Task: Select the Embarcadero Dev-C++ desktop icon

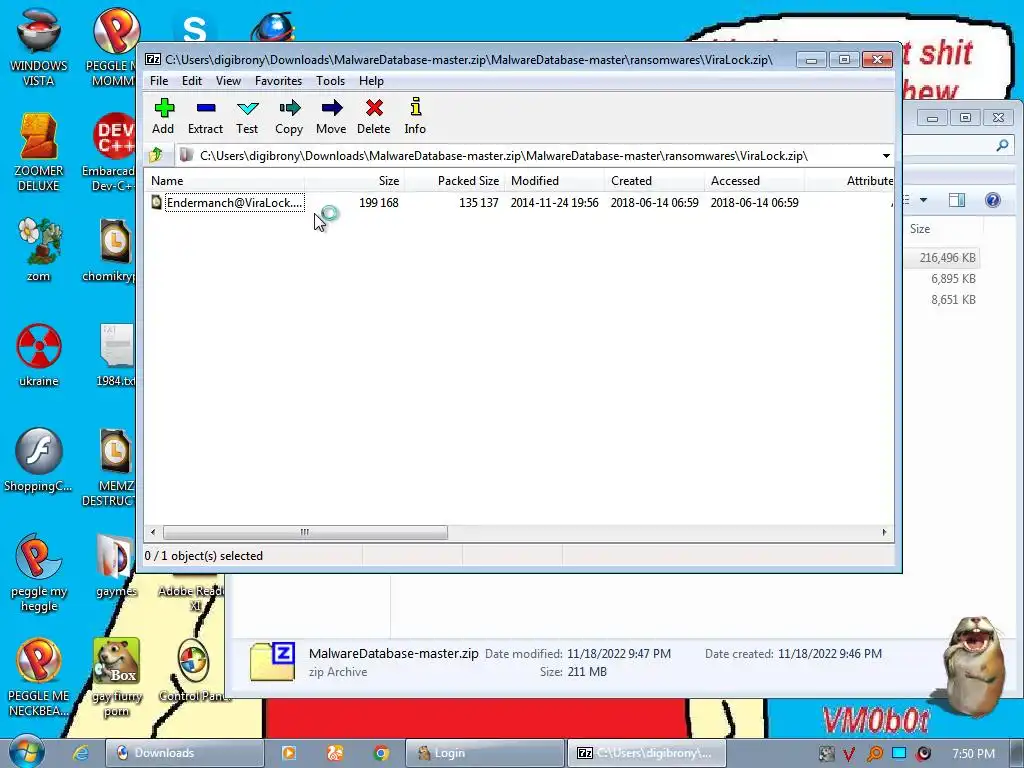Action: point(111,152)
